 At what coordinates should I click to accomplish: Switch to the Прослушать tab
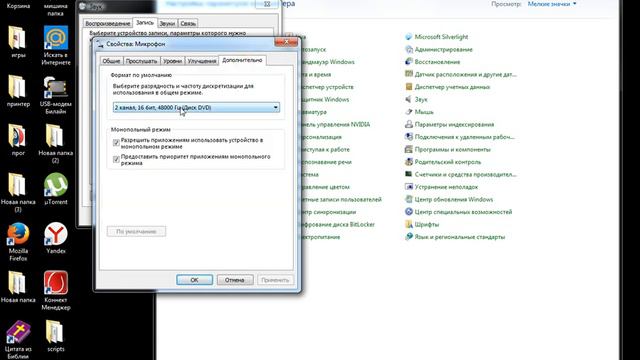pyautogui.click(x=141, y=61)
